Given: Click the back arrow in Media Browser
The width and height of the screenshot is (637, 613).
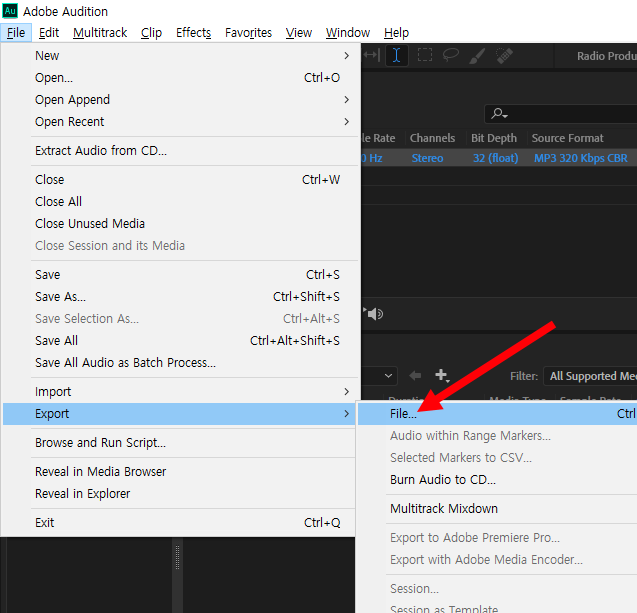Looking at the screenshot, I should click(x=415, y=375).
